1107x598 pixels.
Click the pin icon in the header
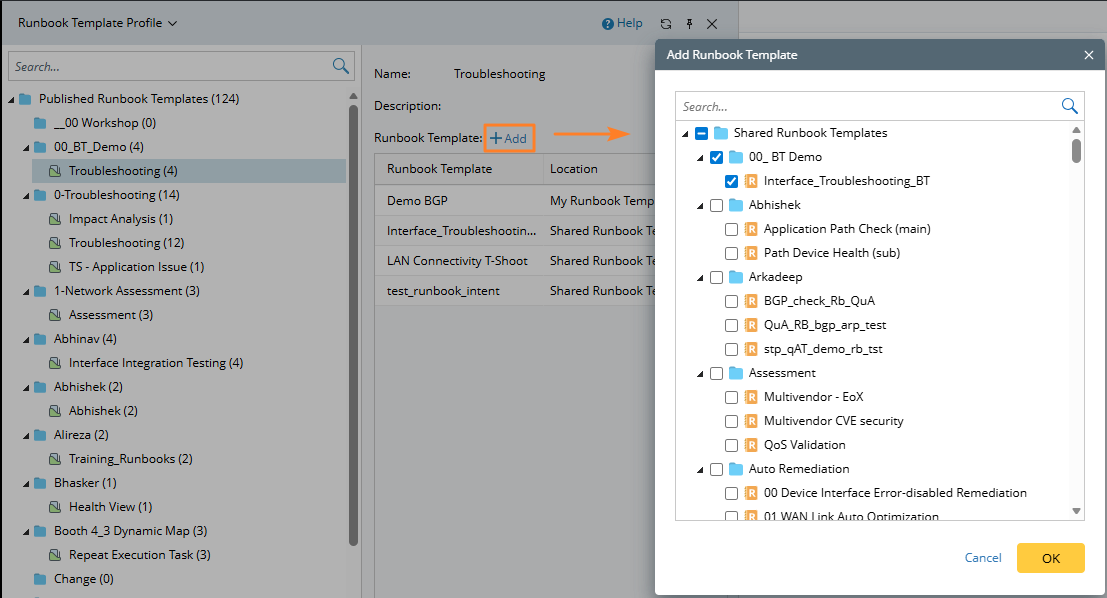tap(689, 23)
